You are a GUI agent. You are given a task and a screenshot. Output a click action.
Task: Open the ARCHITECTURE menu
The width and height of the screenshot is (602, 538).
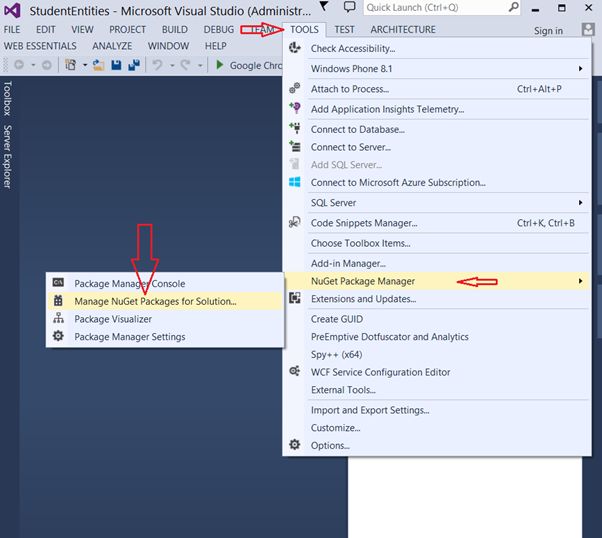pos(403,30)
